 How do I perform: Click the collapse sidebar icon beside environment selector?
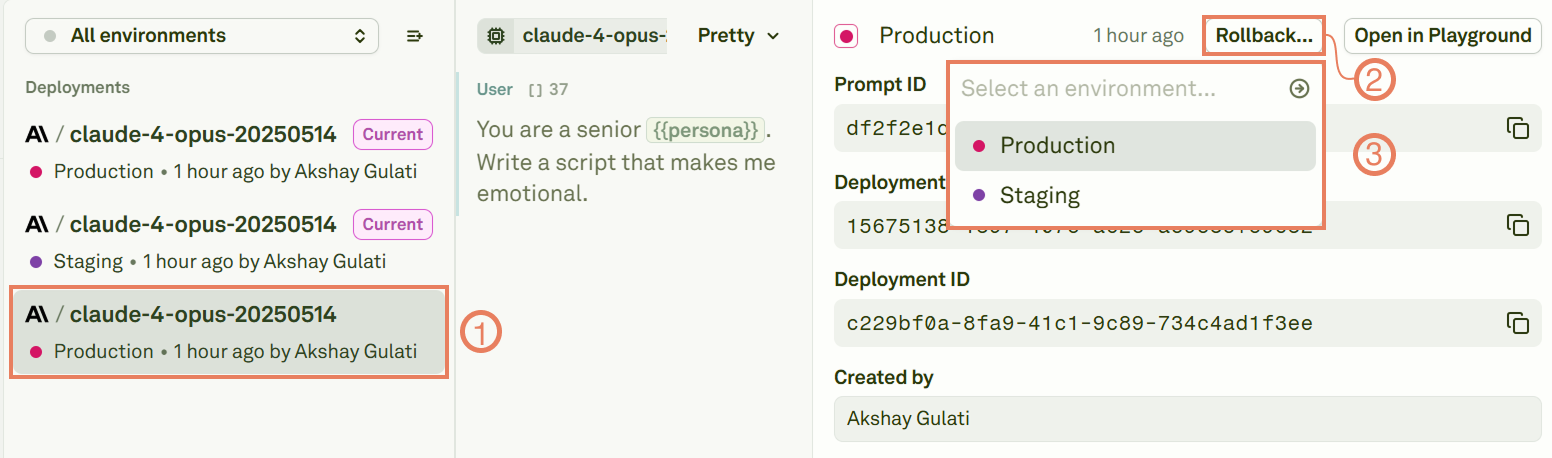(415, 36)
